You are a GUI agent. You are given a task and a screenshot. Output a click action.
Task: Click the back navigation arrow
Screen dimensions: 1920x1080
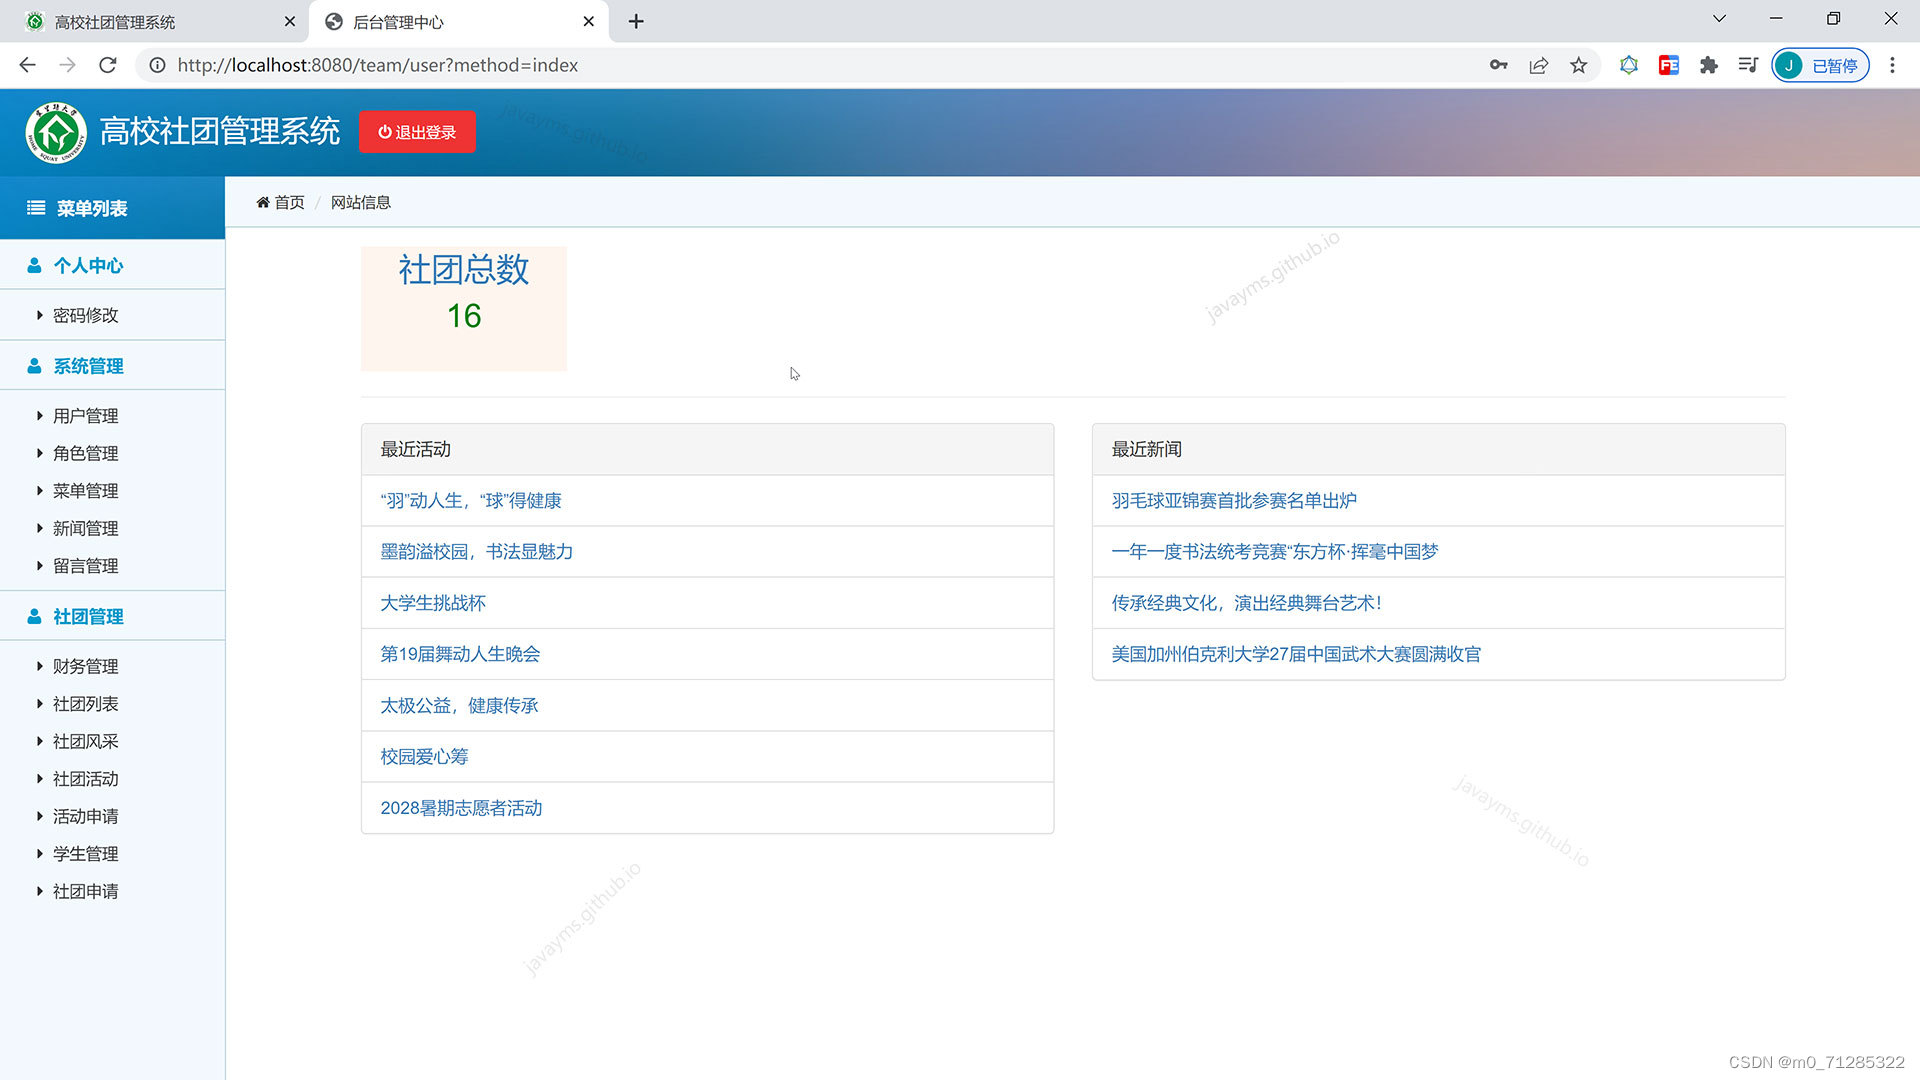(x=27, y=65)
